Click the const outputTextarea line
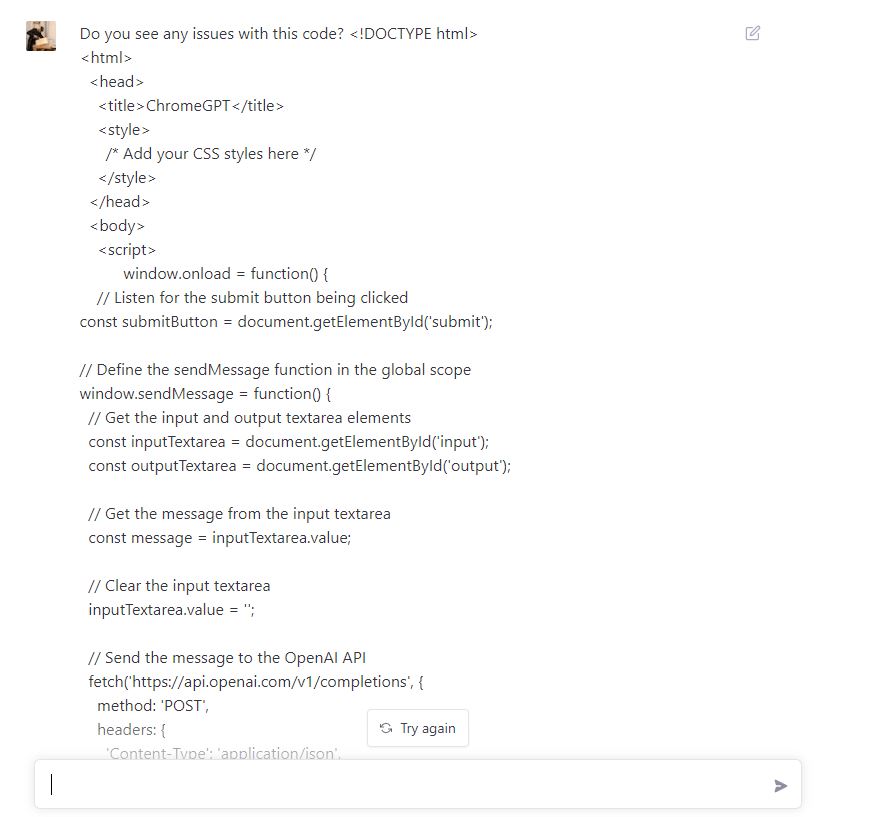 click(x=300, y=466)
